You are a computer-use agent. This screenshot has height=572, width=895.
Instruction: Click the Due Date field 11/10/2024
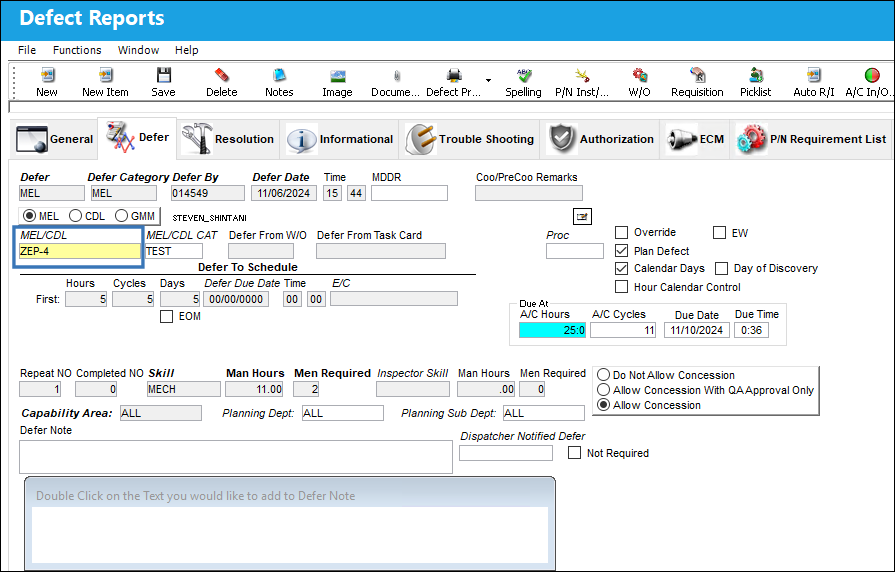coord(697,330)
